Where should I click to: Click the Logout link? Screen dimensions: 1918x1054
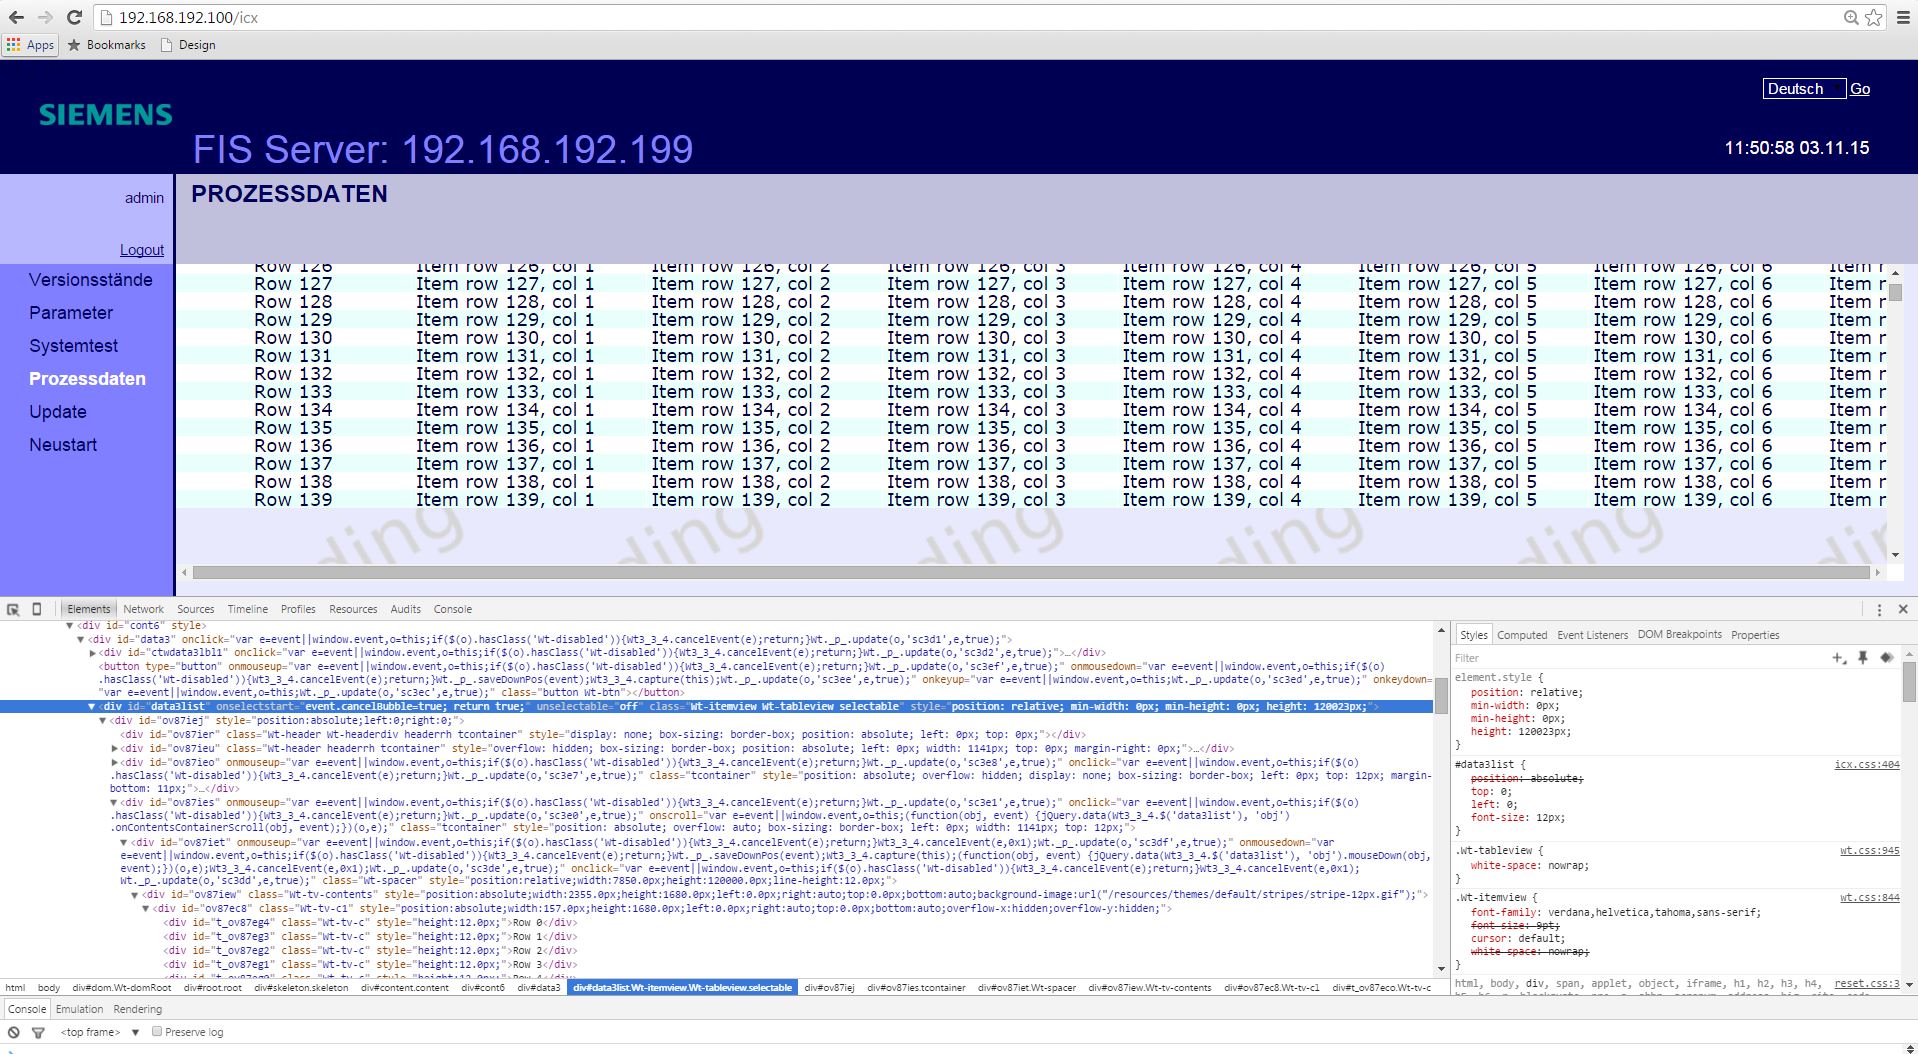142,250
